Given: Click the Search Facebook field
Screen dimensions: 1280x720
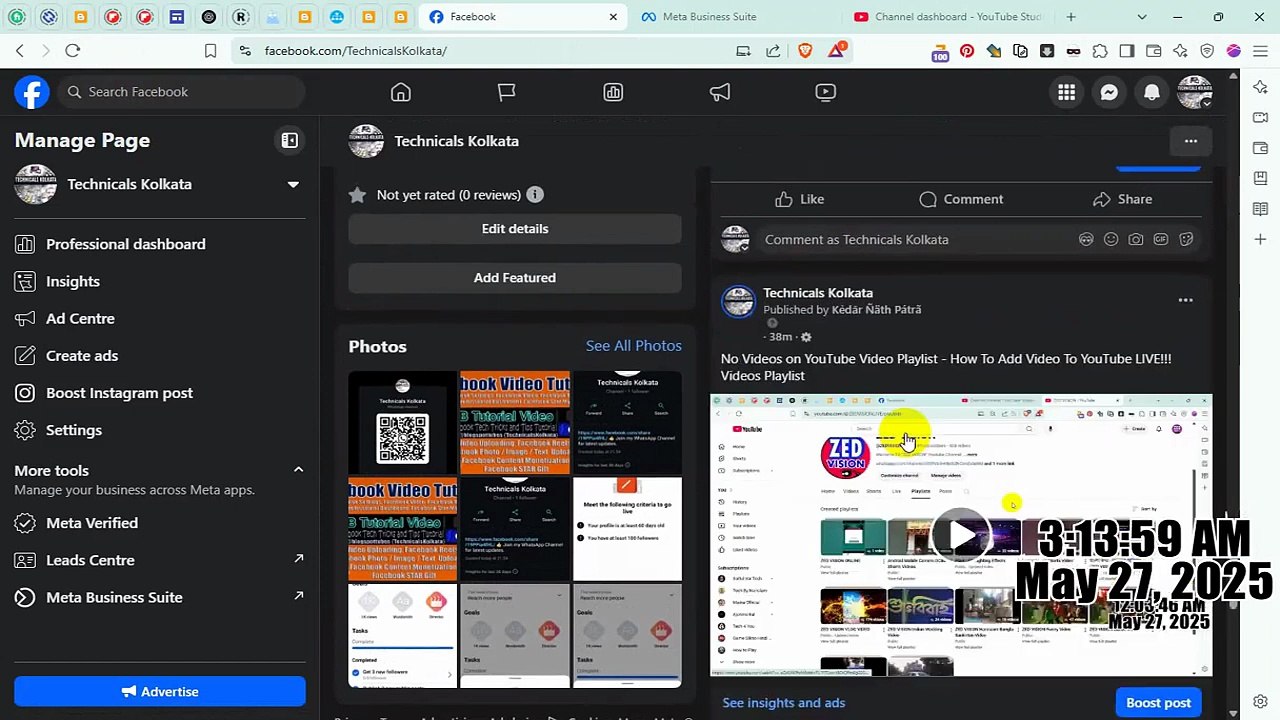Looking at the screenshot, I should coord(180,92).
